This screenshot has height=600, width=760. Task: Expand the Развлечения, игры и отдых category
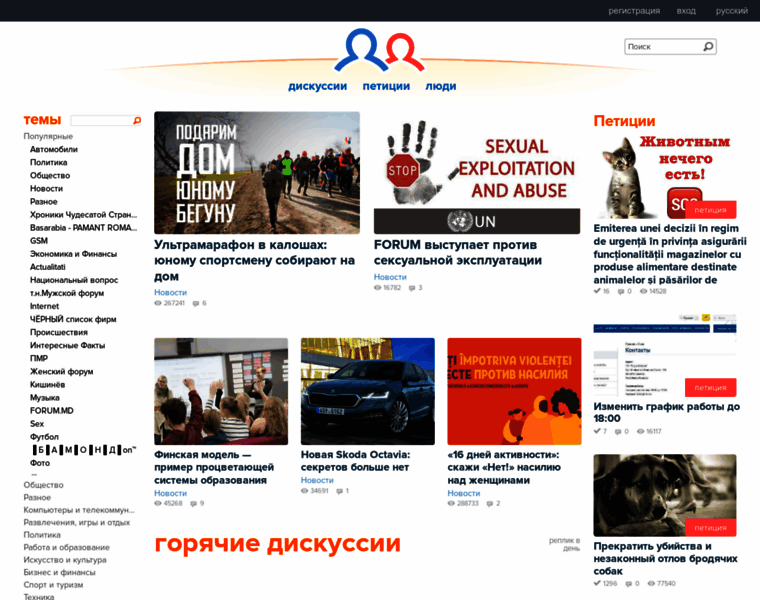[77, 522]
